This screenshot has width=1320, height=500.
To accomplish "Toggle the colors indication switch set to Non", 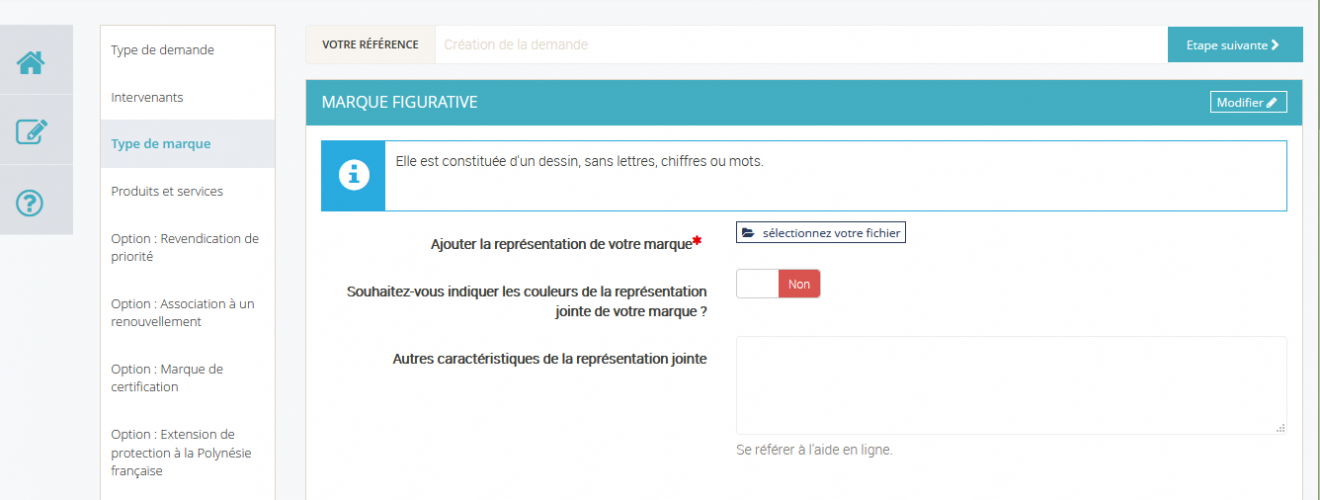I will point(778,284).
